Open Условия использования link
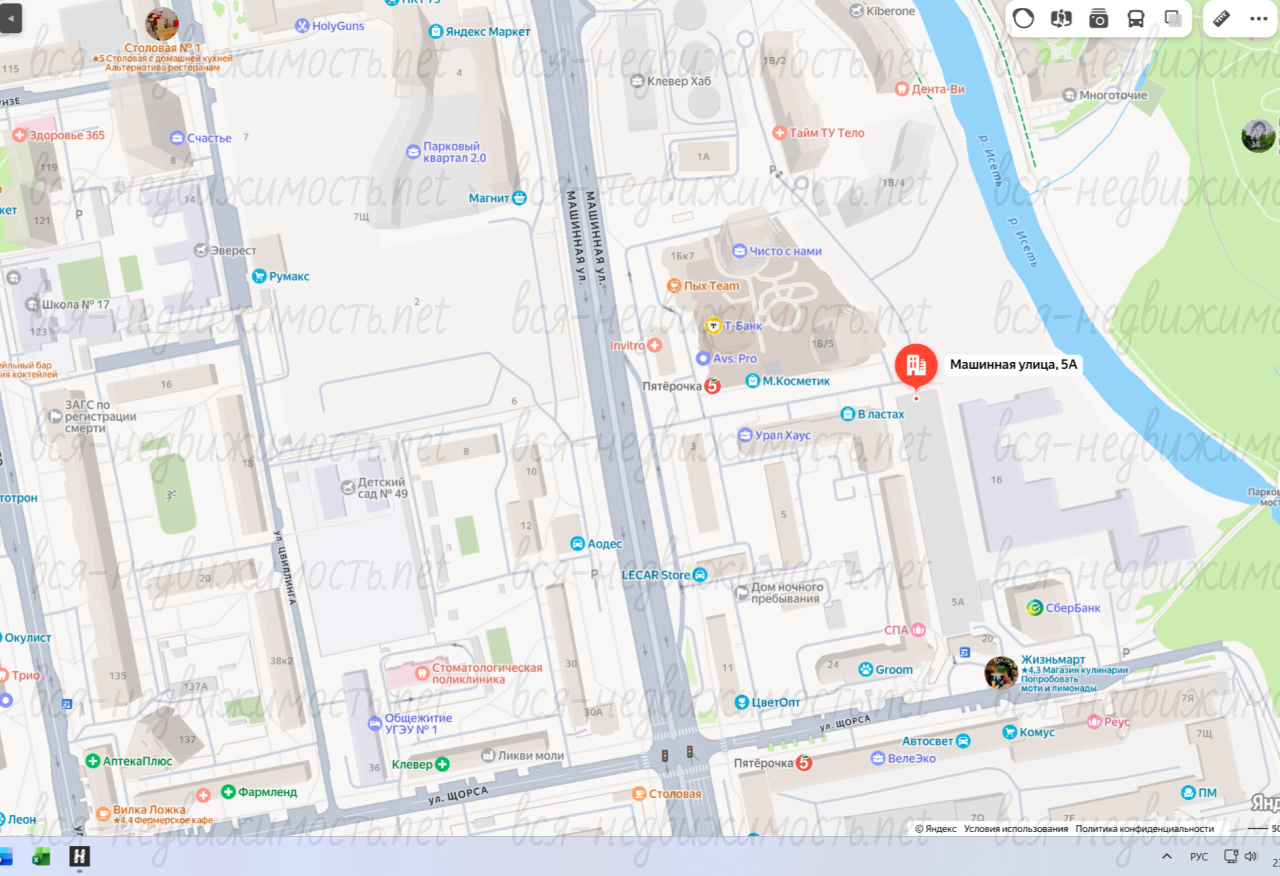 click(x=1017, y=829)
